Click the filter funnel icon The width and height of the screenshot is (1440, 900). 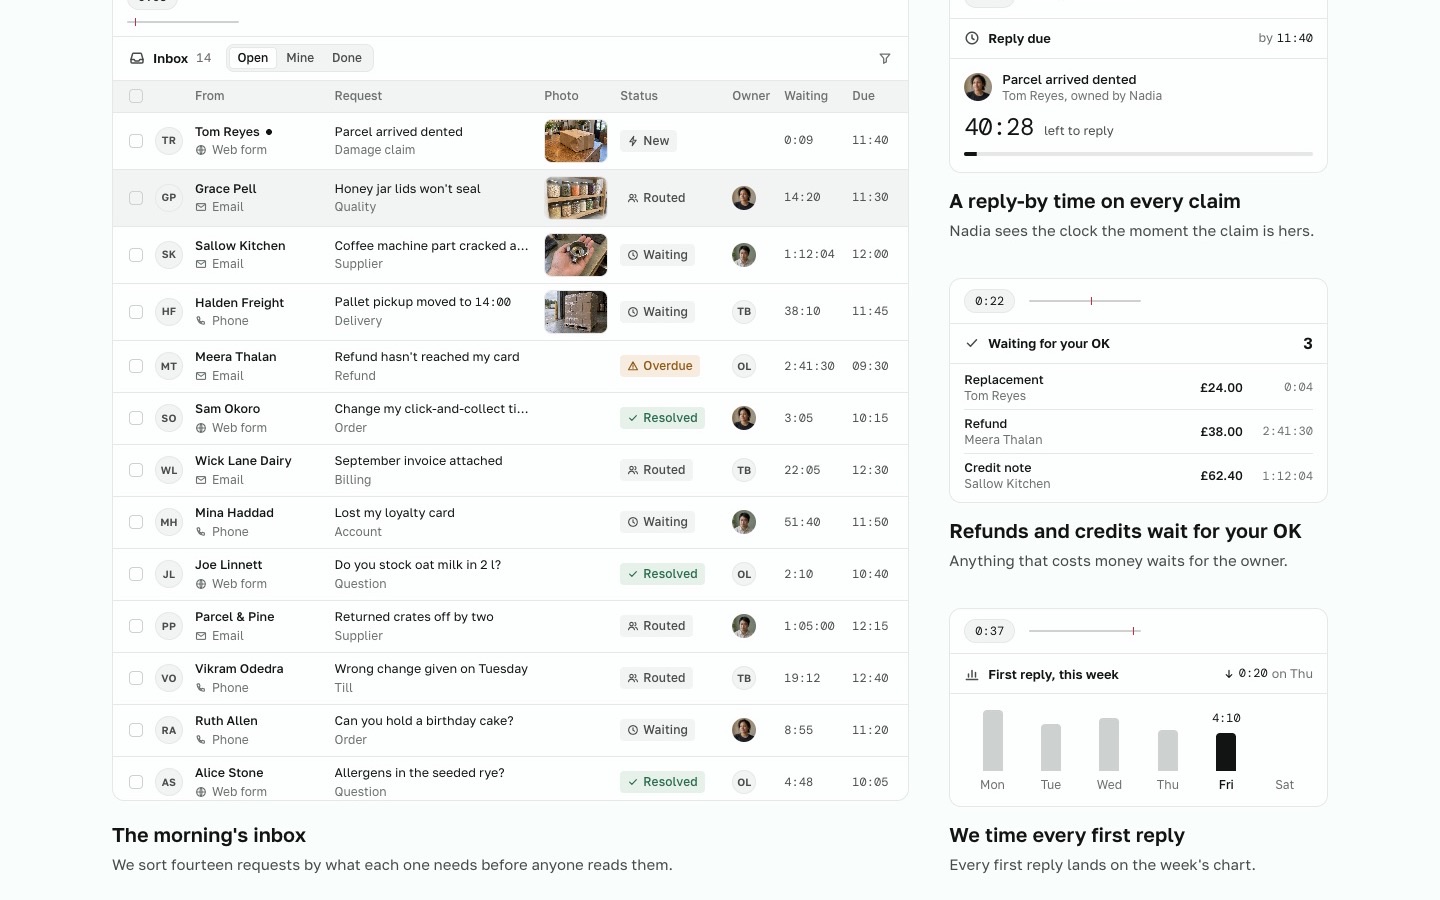click(885, 59)
